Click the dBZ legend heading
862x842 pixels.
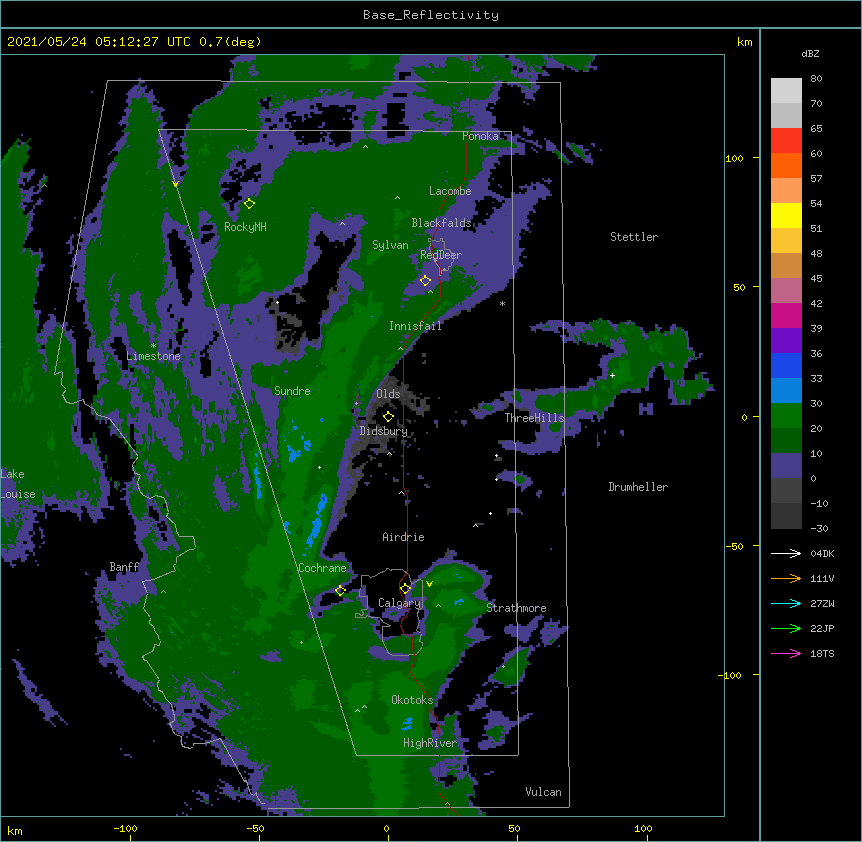pyautogui.click(x=810, y=54)
